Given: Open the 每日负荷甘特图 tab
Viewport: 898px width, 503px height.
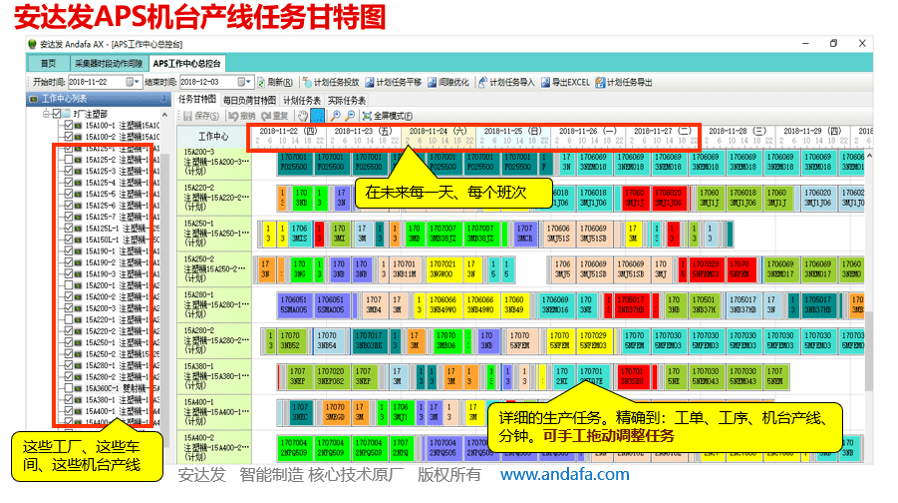Looking at the screenshot, I should [249, 100].
